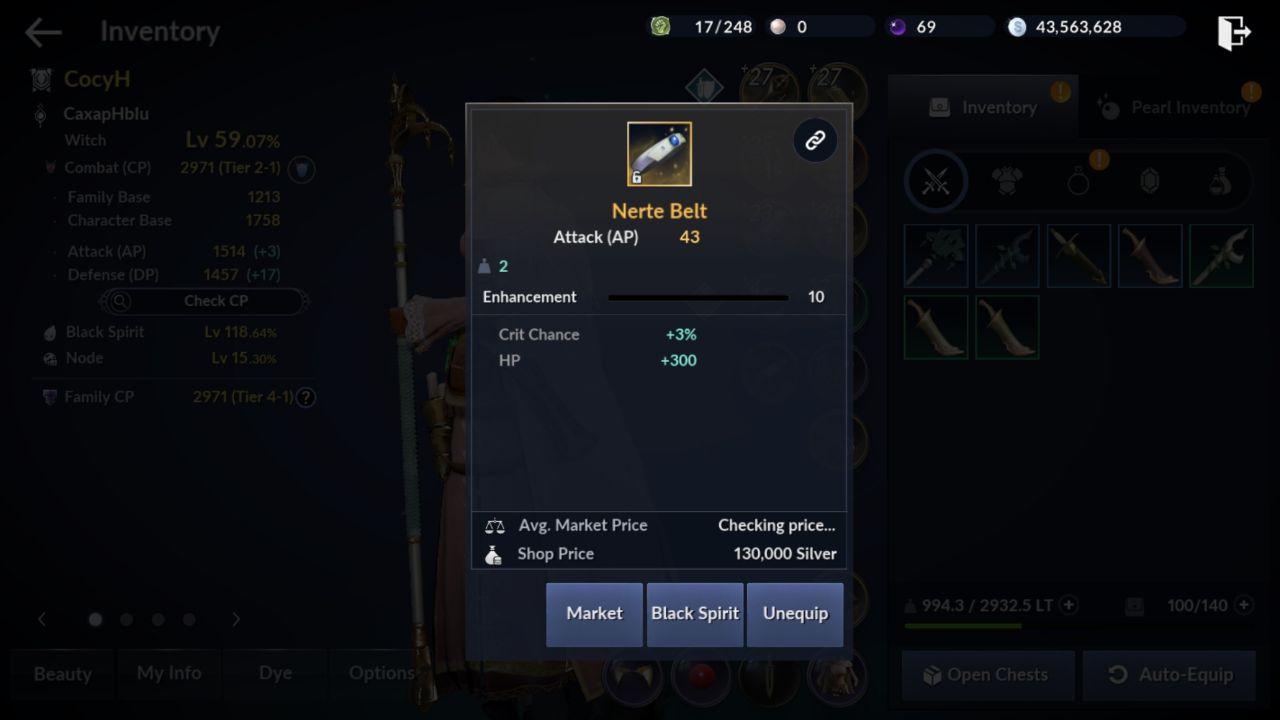Screen dimensions: 1280x720
Task: Select the weapons crossed swords filter
Action: click(x=936, y=181)
